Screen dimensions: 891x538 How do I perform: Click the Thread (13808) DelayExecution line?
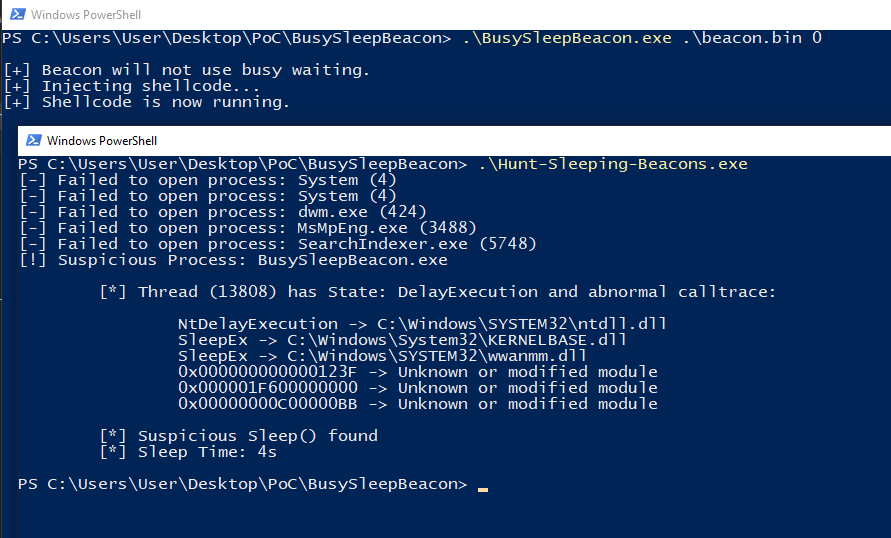[x=438, y=292]
